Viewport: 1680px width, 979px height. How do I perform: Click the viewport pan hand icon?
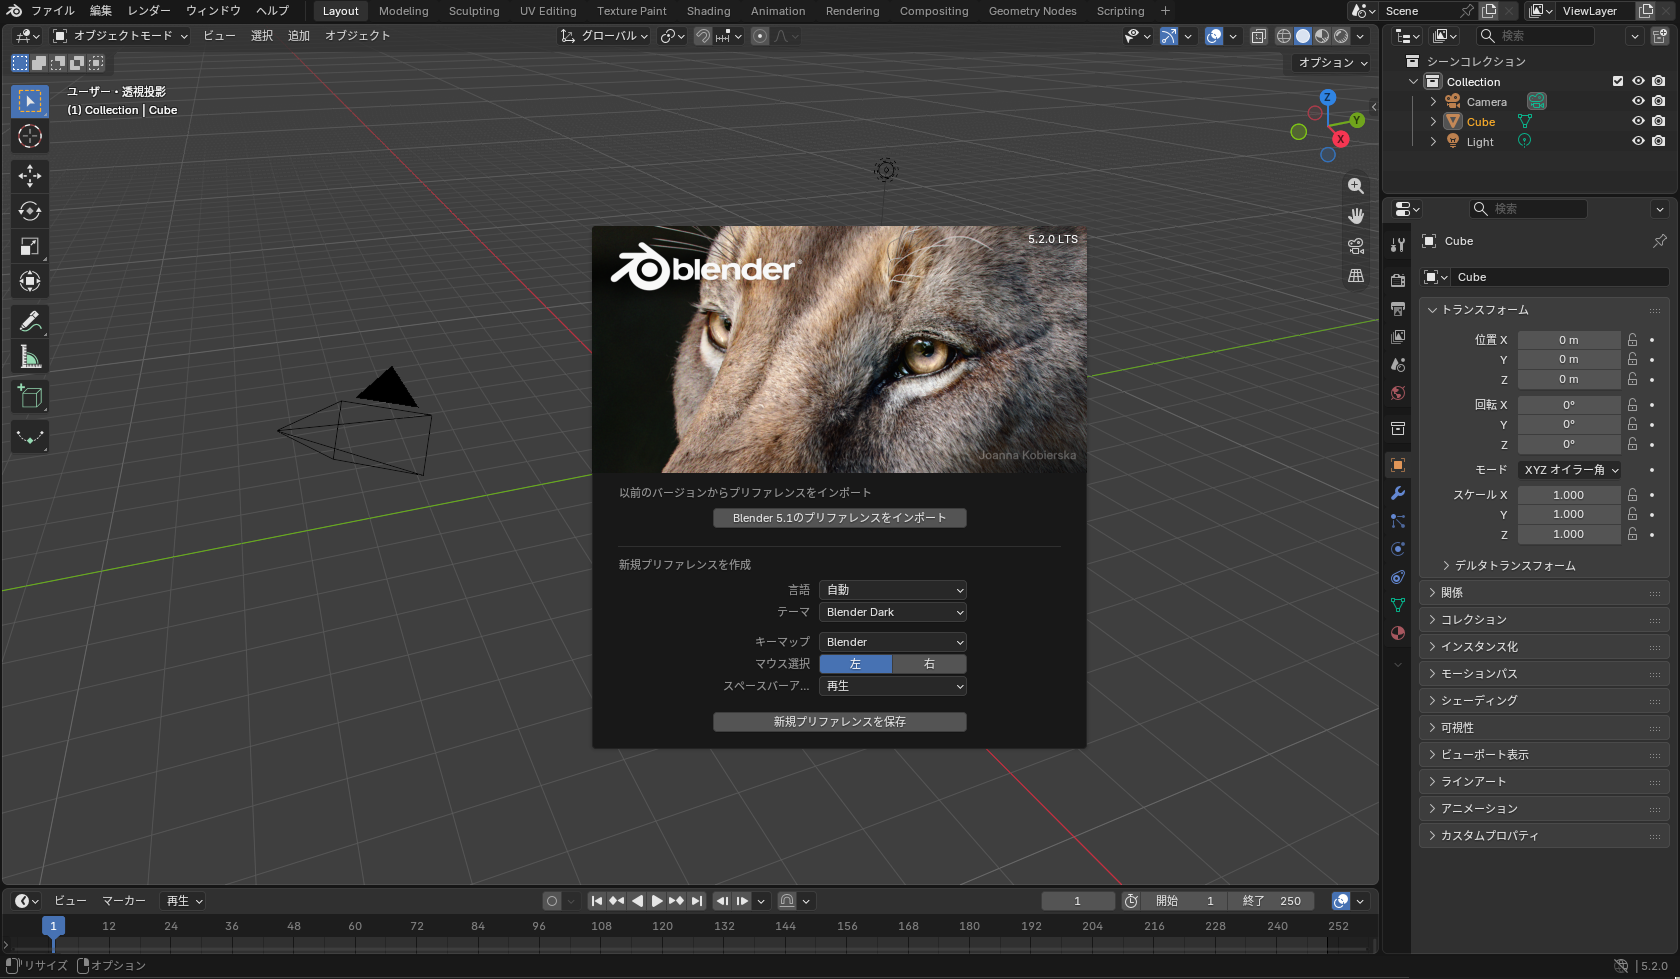(1356, 216)
